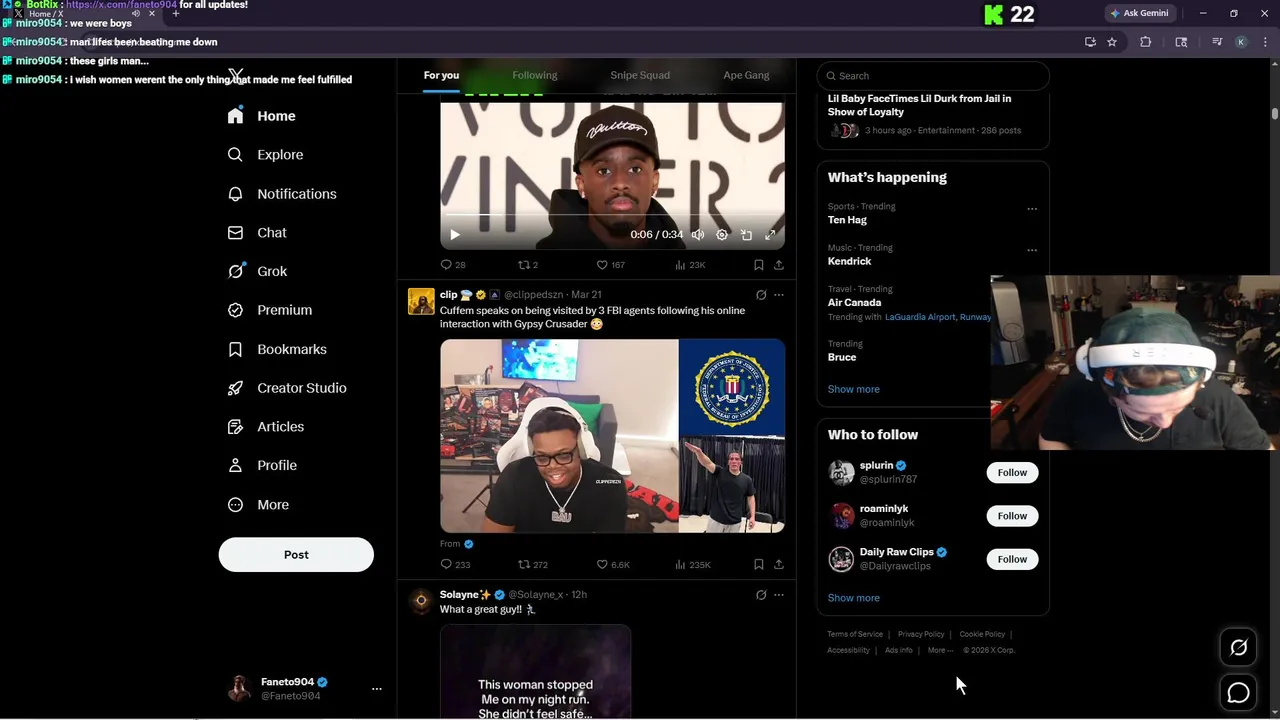Play the paused video
The image size is (1280, 720).
[x=455, y=235]
